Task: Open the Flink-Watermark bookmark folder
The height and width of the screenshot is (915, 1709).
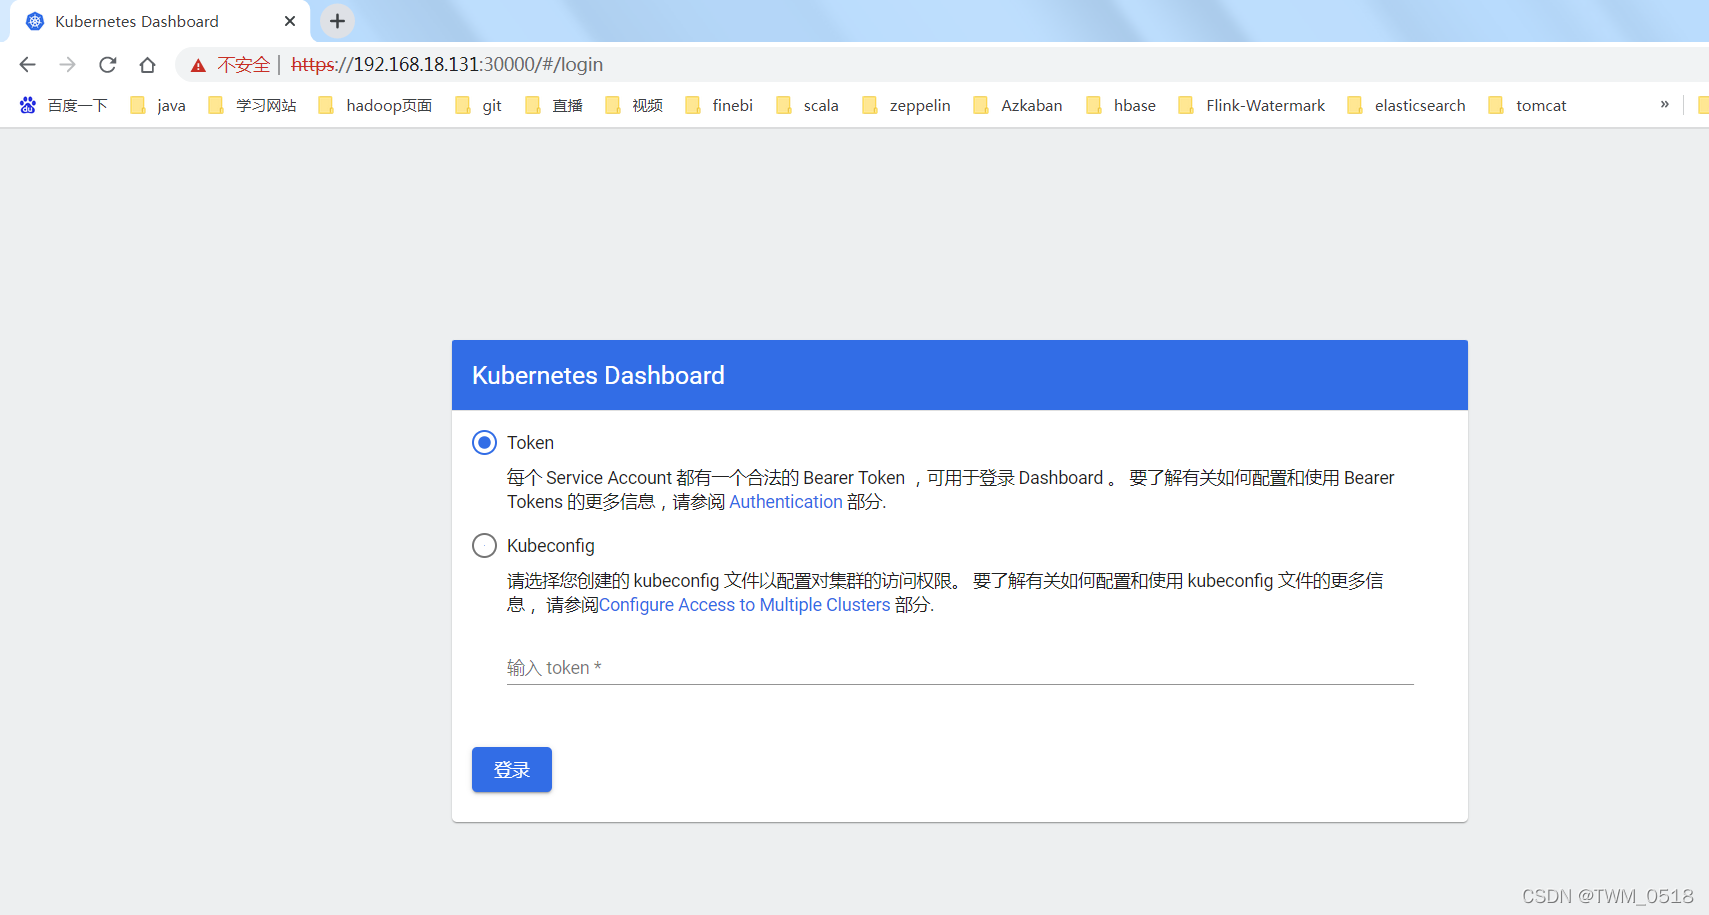Action: click(x=1252, y=105)
